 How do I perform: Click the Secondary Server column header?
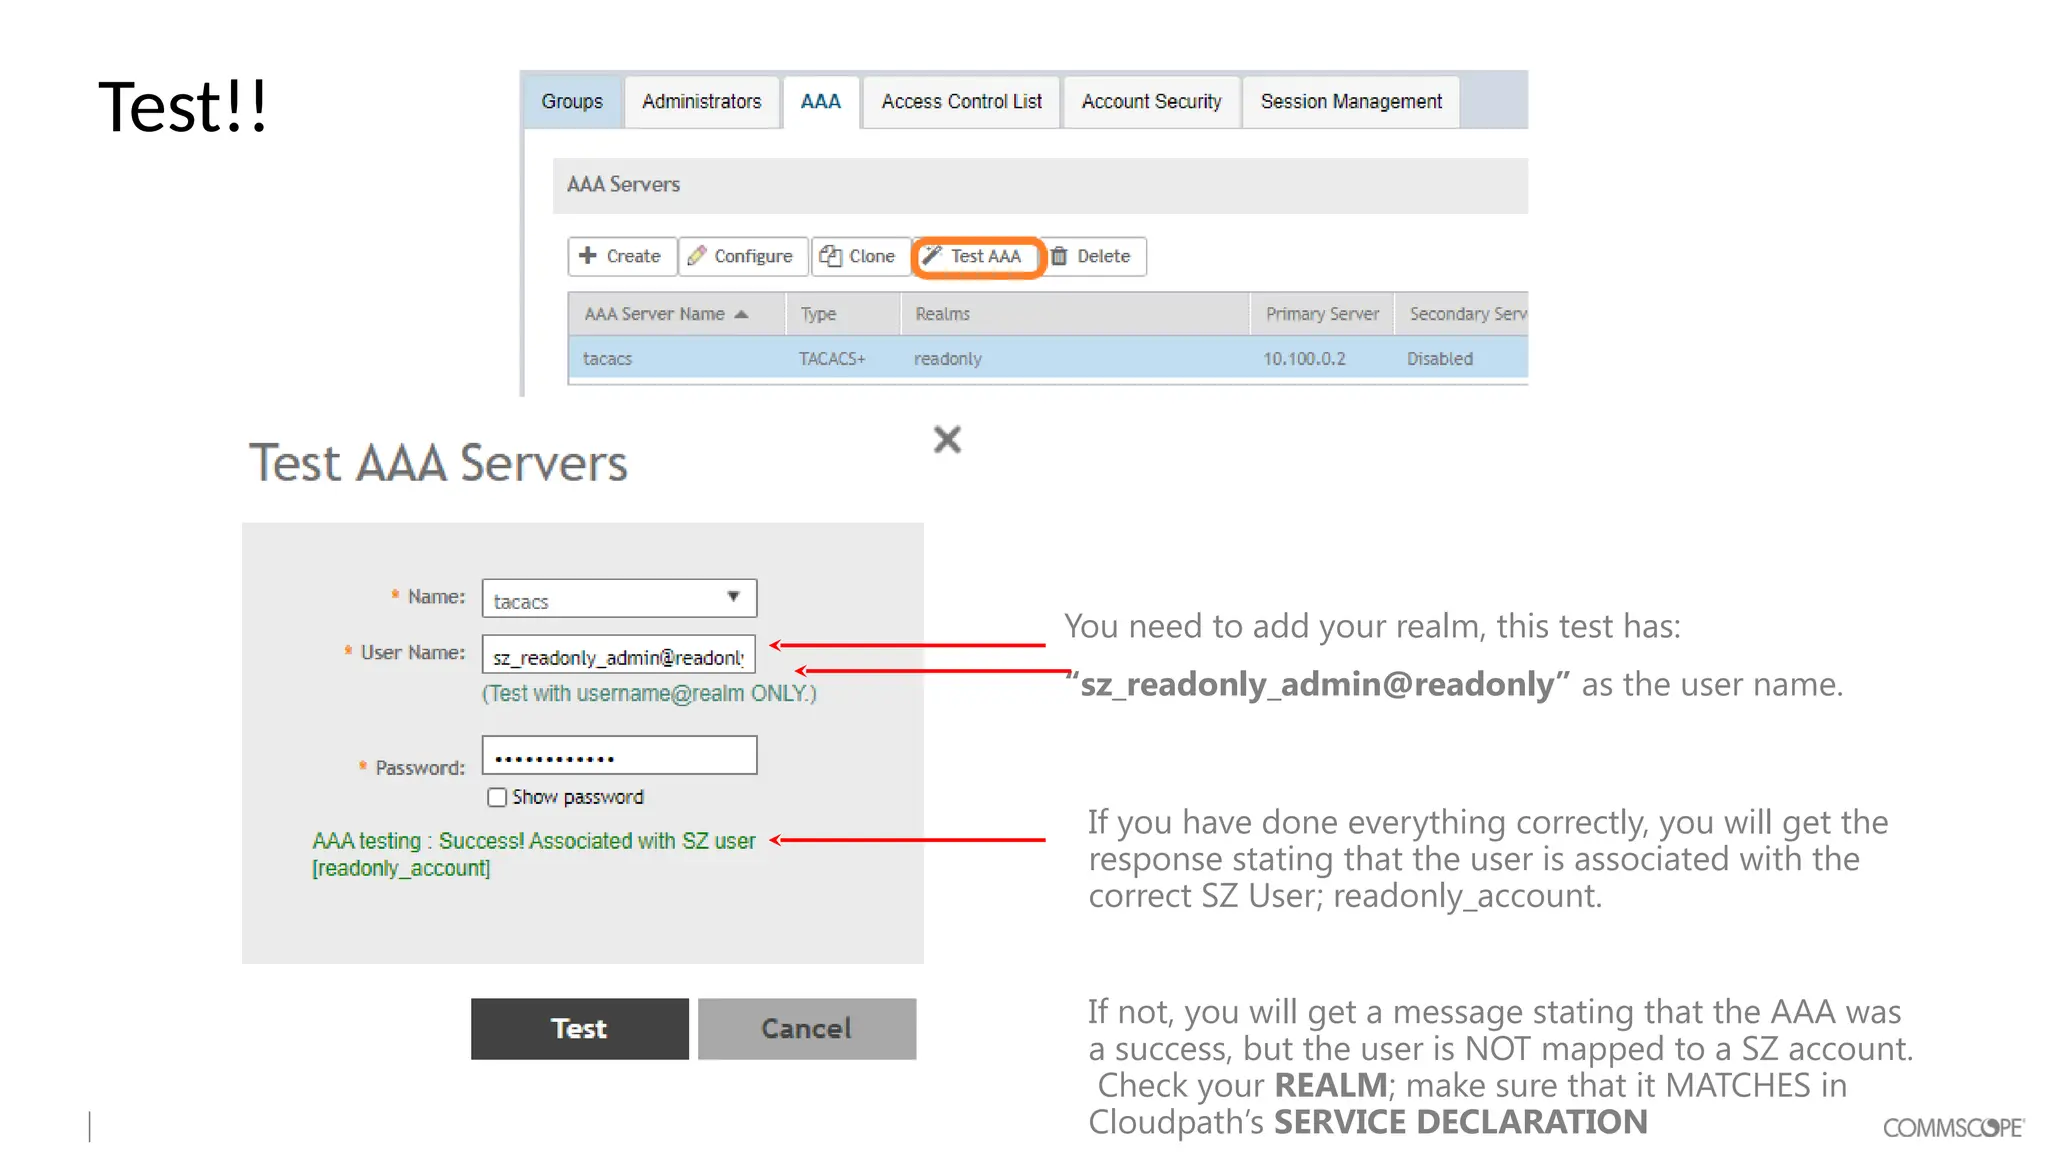tap(1462, 314)
